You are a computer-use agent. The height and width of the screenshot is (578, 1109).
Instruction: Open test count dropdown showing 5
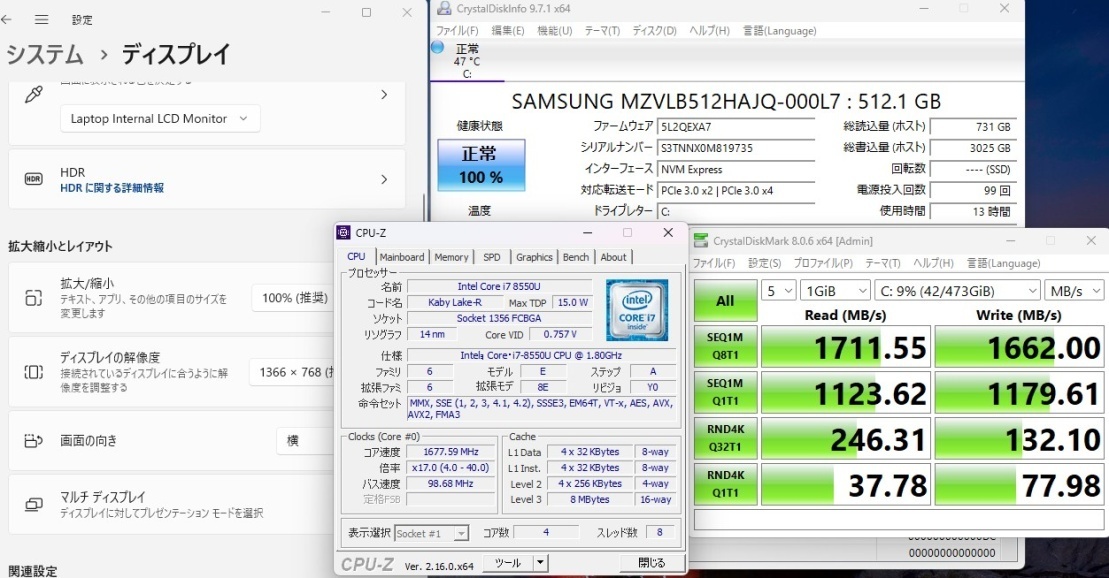[779, 291]
